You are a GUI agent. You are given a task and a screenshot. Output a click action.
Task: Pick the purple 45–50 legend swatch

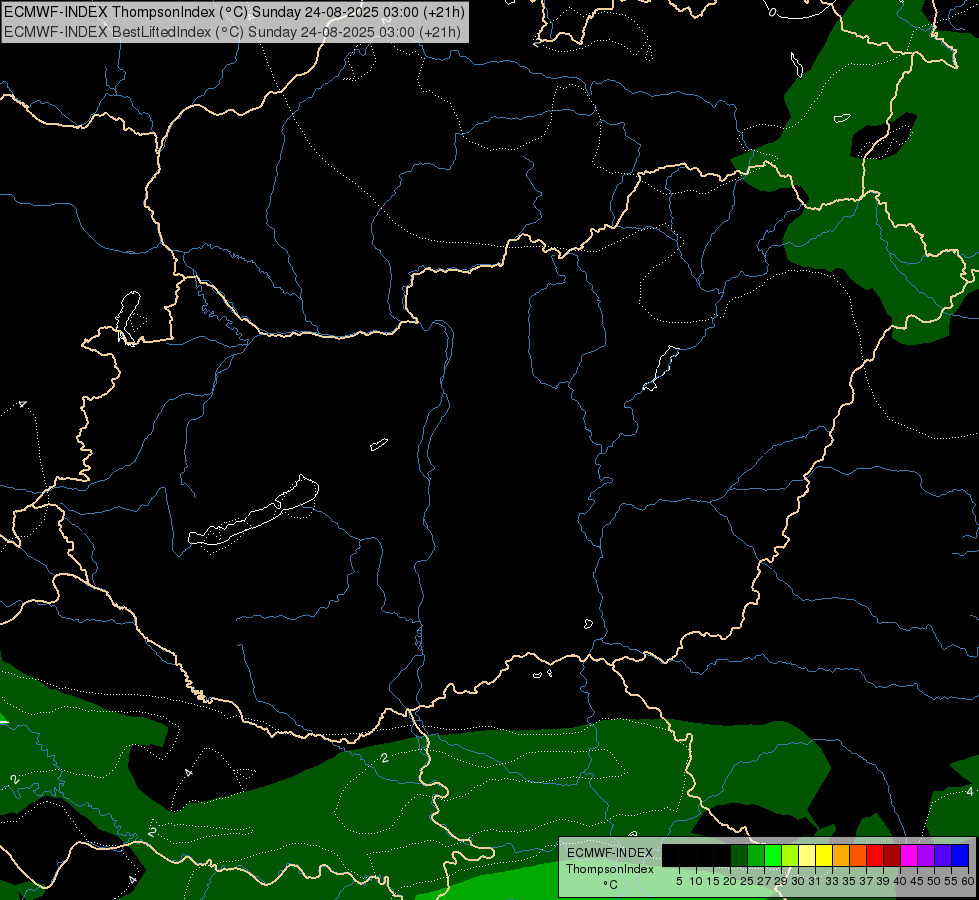coord(926,855)
